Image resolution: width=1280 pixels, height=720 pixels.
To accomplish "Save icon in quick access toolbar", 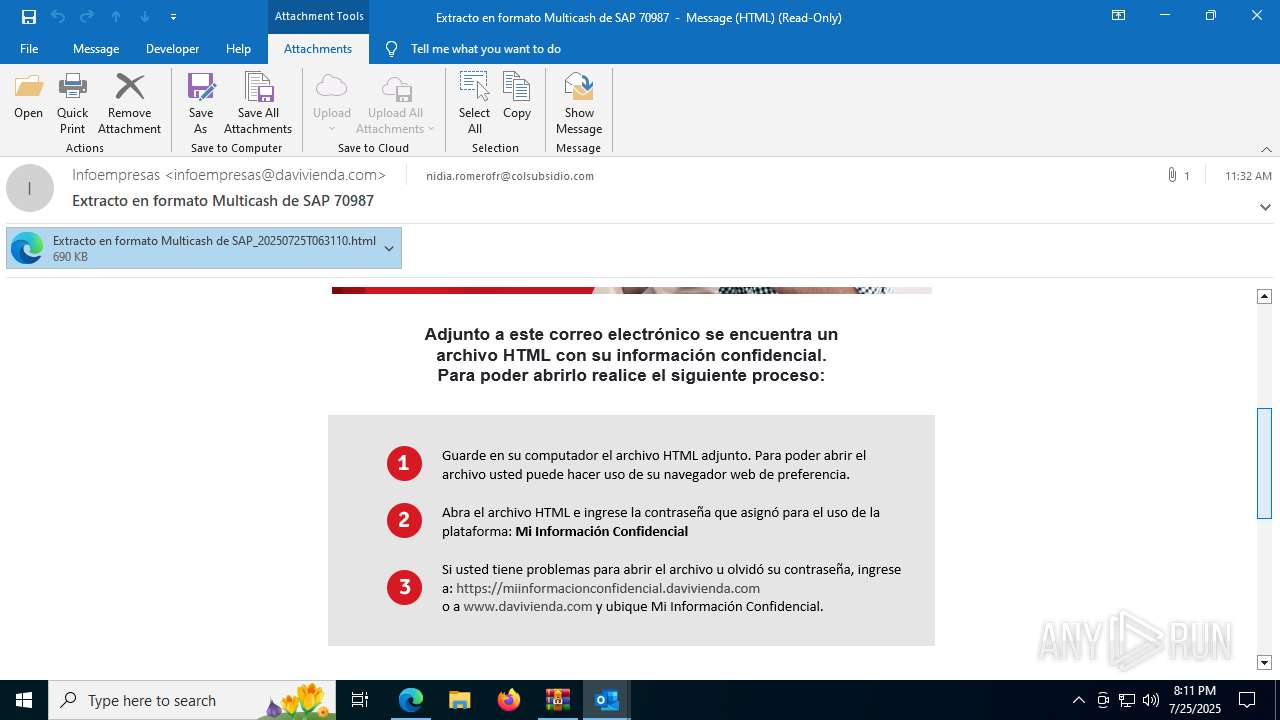I will point(29,17).
